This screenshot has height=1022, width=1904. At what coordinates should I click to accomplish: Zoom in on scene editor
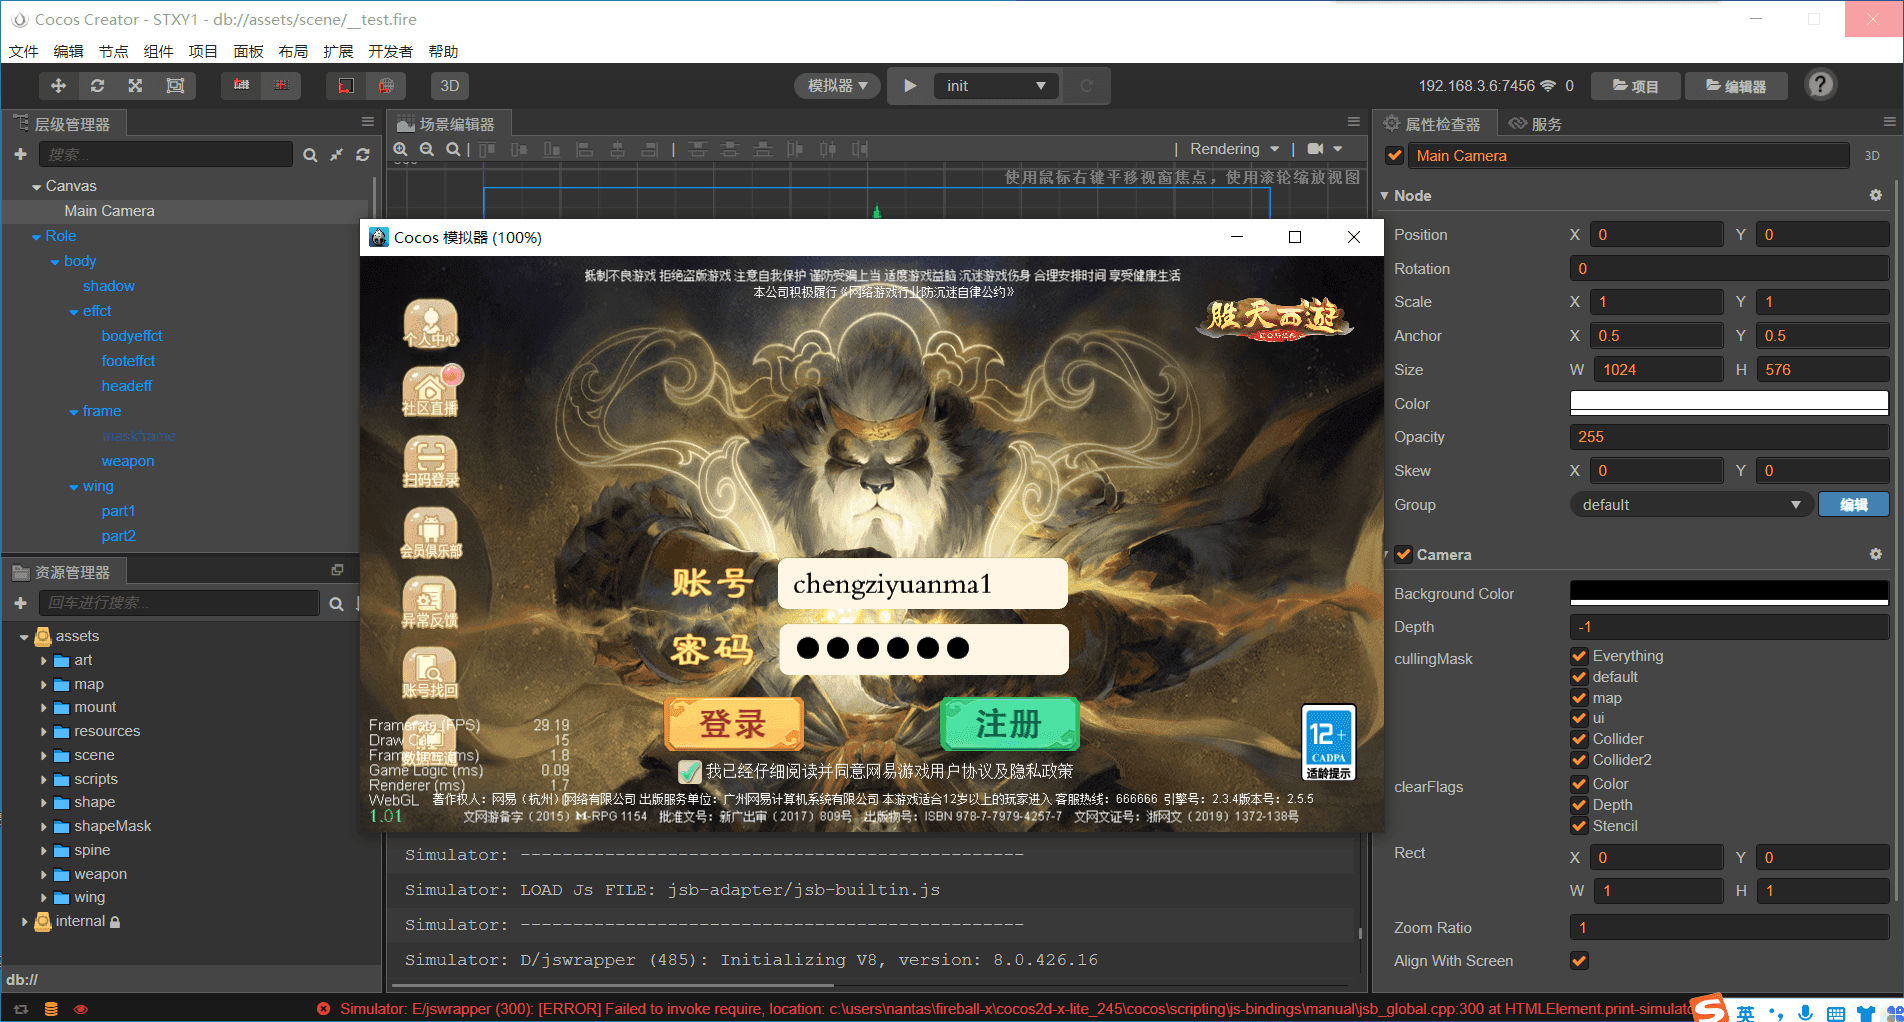[x=401, y=149]
